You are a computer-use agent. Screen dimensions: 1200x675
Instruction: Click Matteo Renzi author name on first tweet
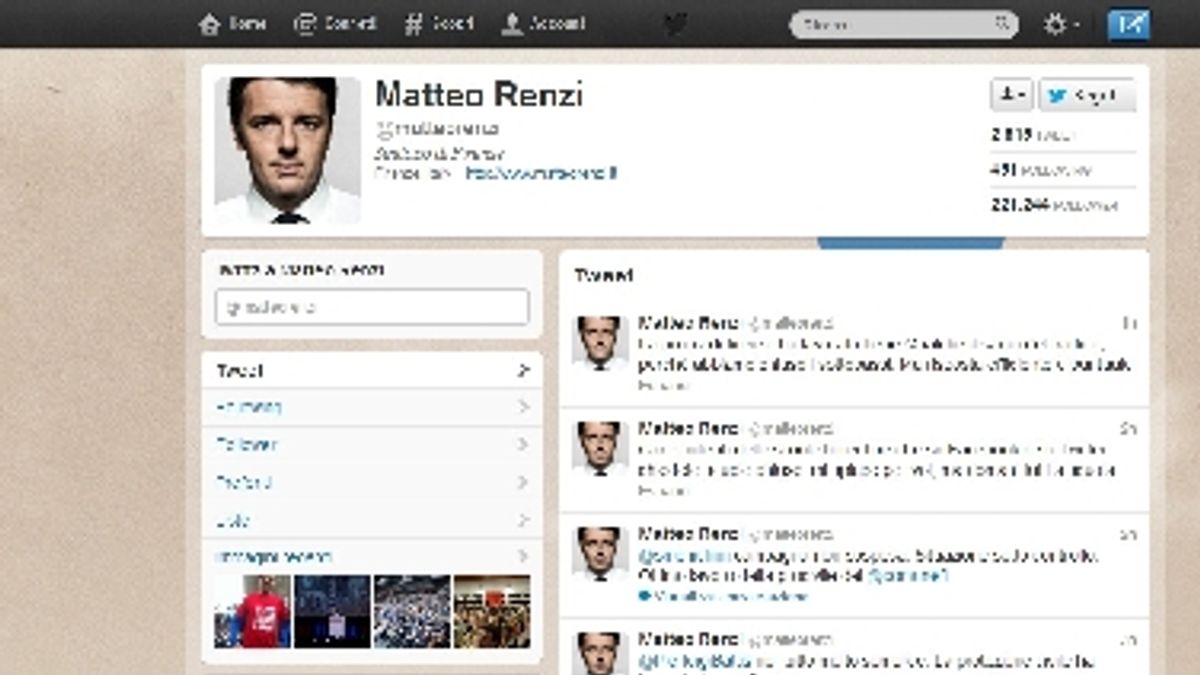click(x=689, y=324)
